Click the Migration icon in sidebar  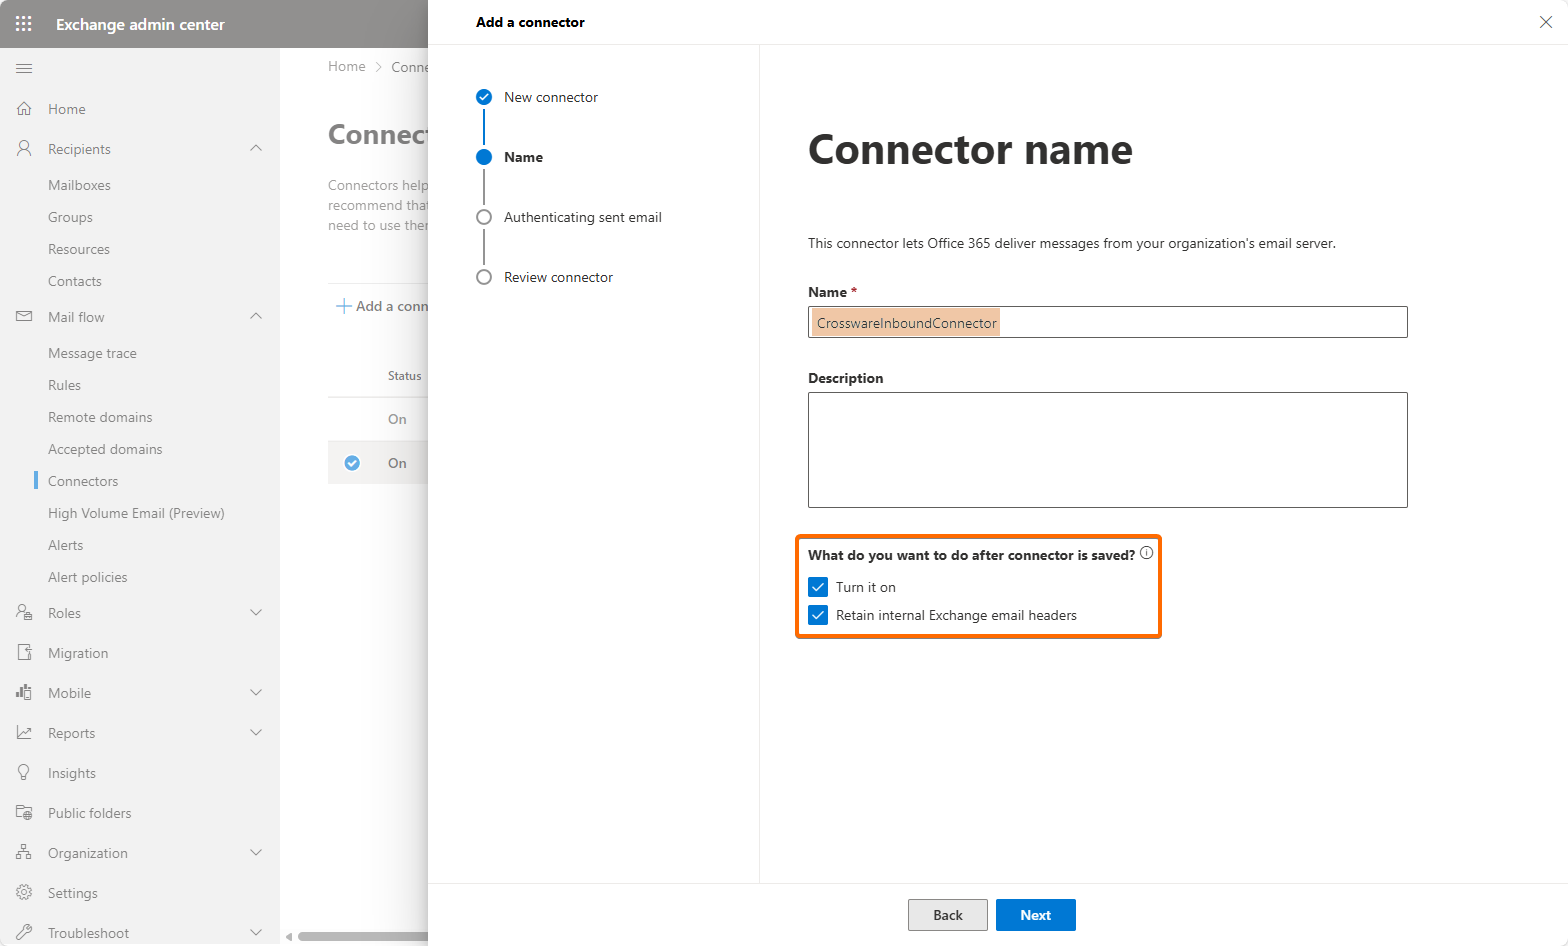pyautogui.click(x=24, y=653)
